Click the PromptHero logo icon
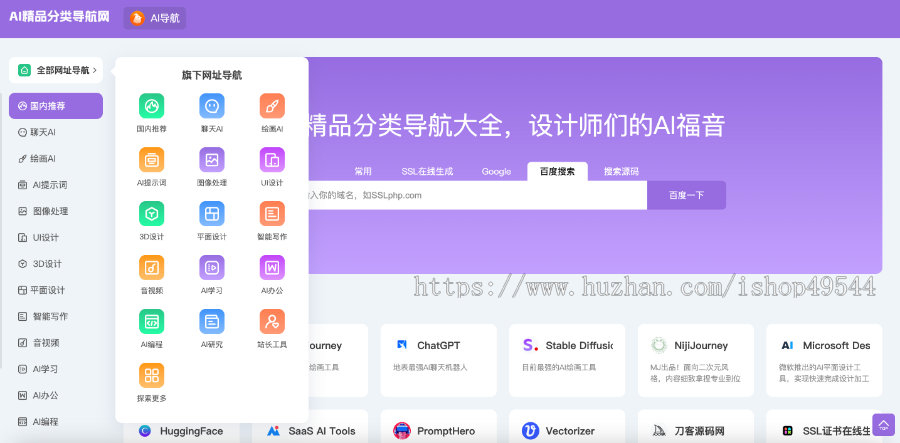 tap(402, 430)
